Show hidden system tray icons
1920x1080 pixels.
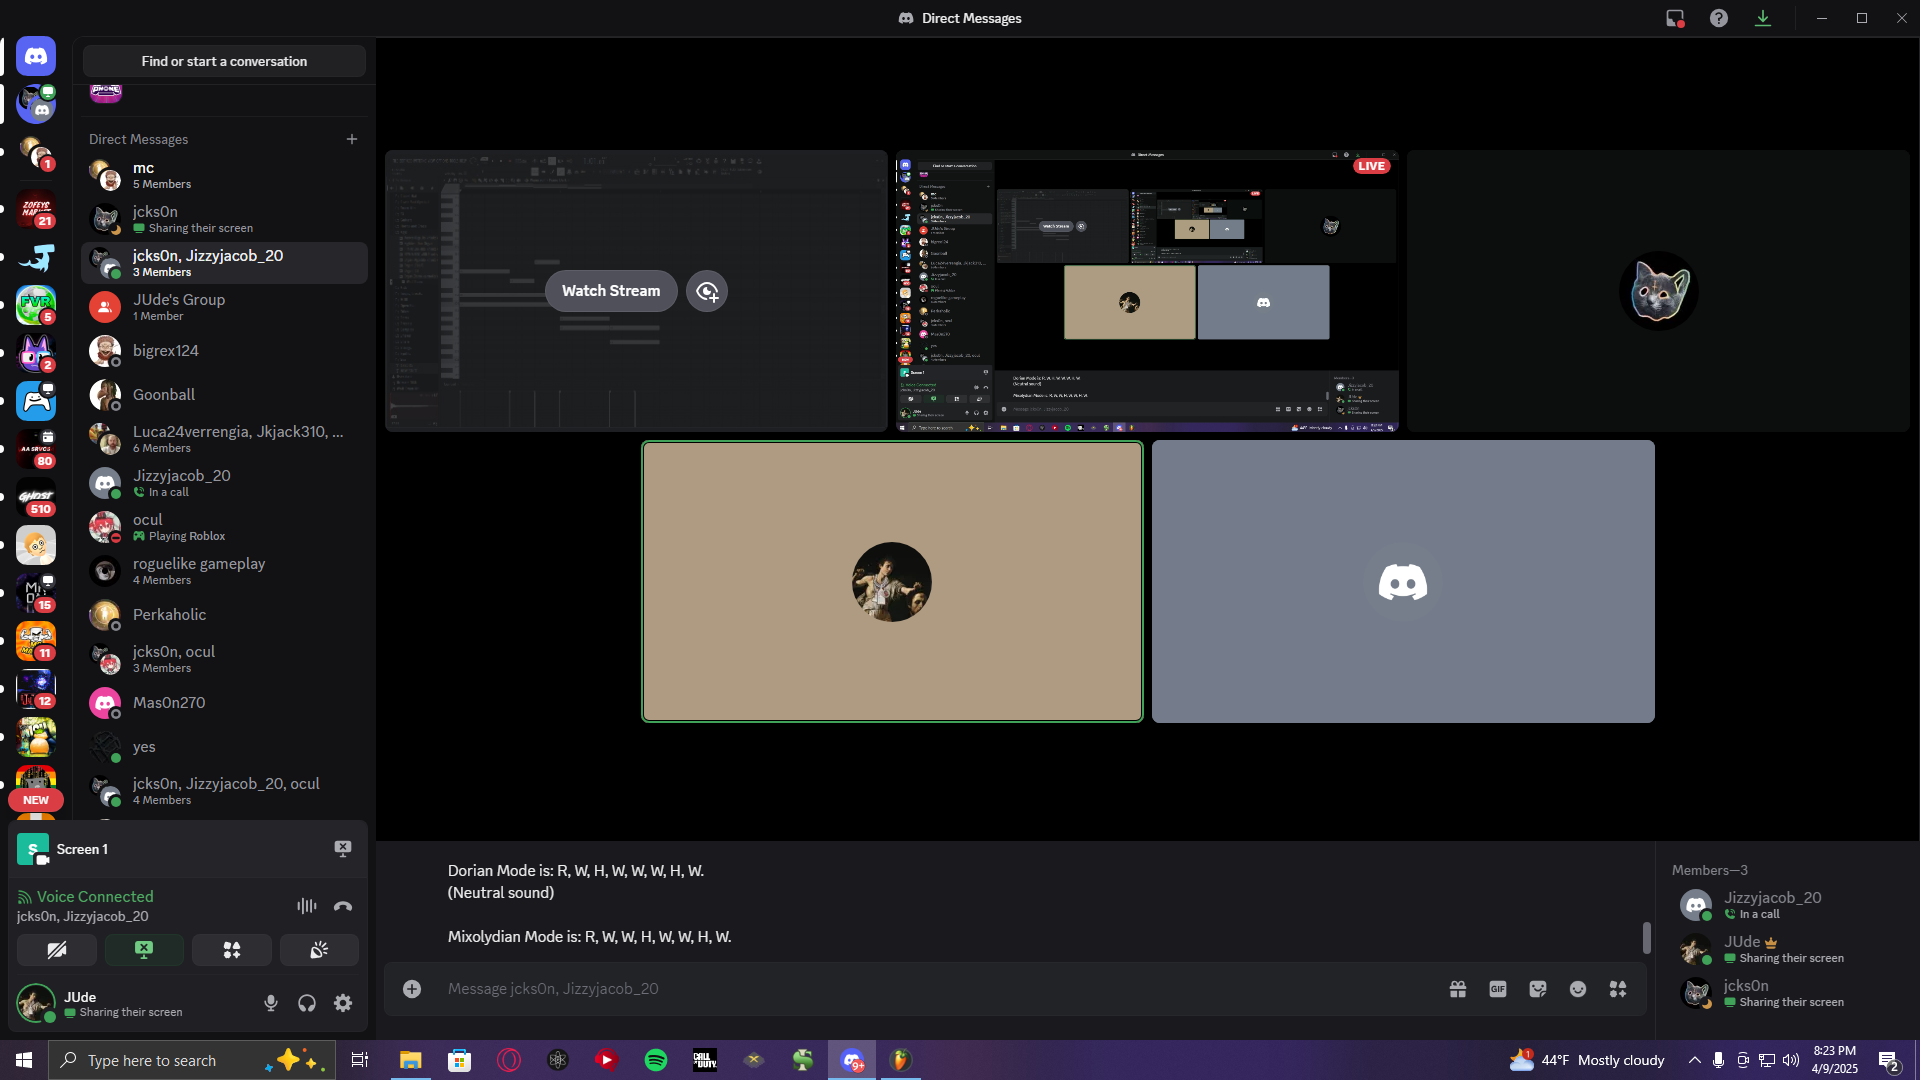coord(1694,1060)
